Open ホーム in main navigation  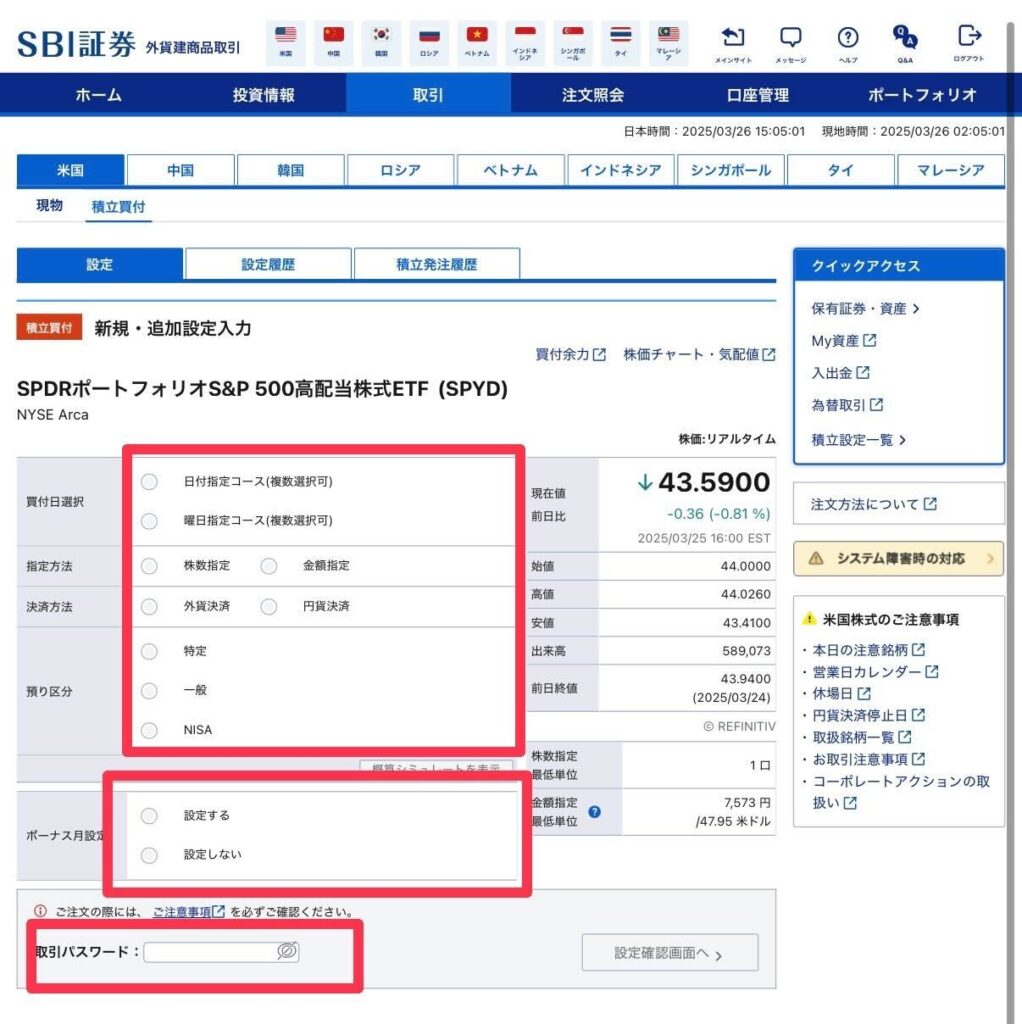point(99,95)
